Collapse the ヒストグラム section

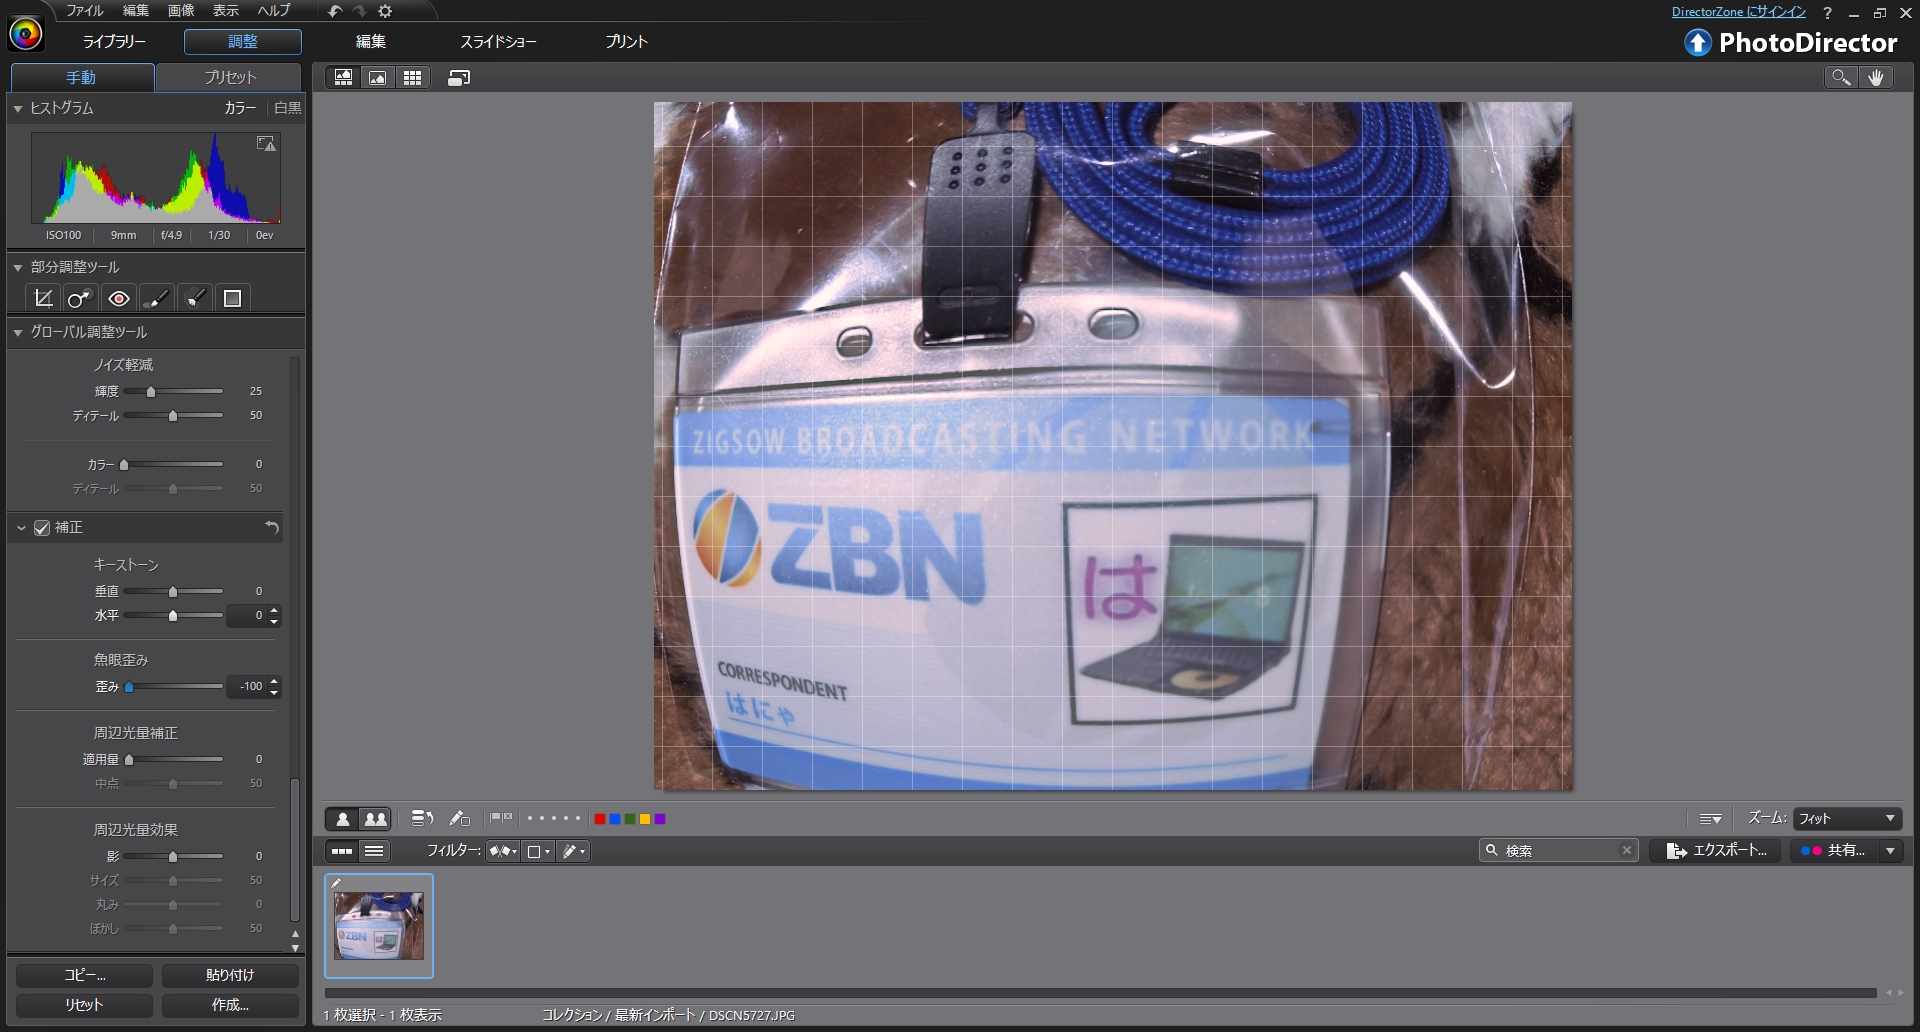[x=18, y=108]
